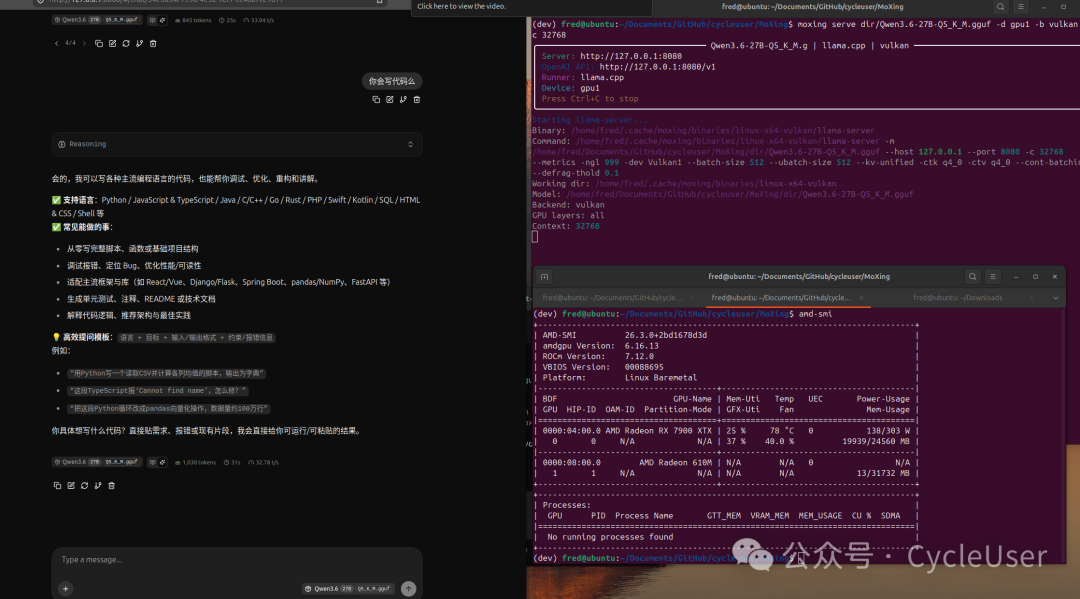
Task: Switch to generation stats in the top toggle
Action: [x=162, y=20]
